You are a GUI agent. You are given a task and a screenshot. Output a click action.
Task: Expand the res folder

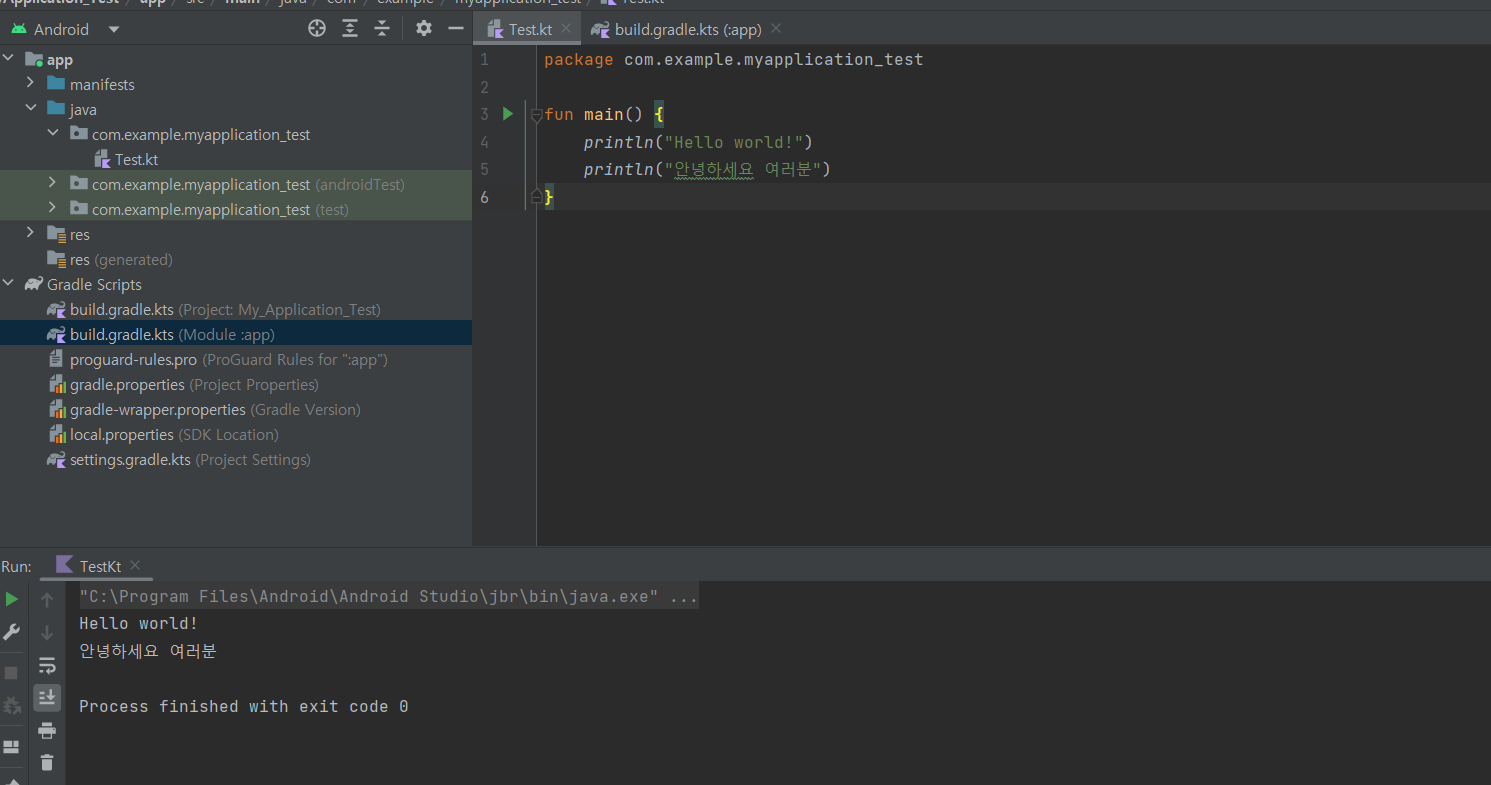click(31, 234)
